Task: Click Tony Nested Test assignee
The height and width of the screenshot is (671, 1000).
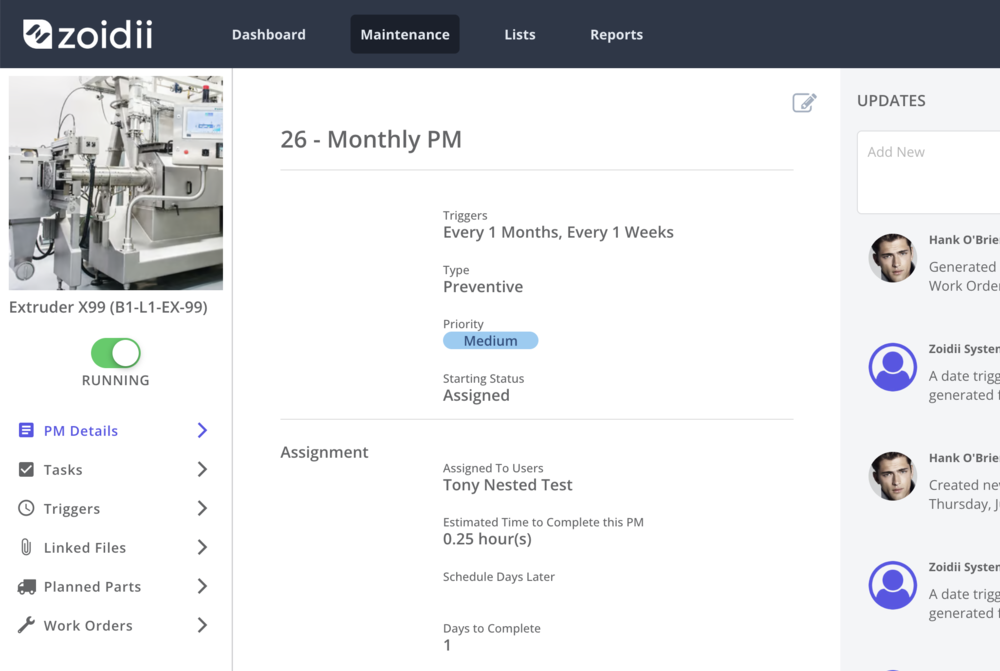Action: pos(508,485)
